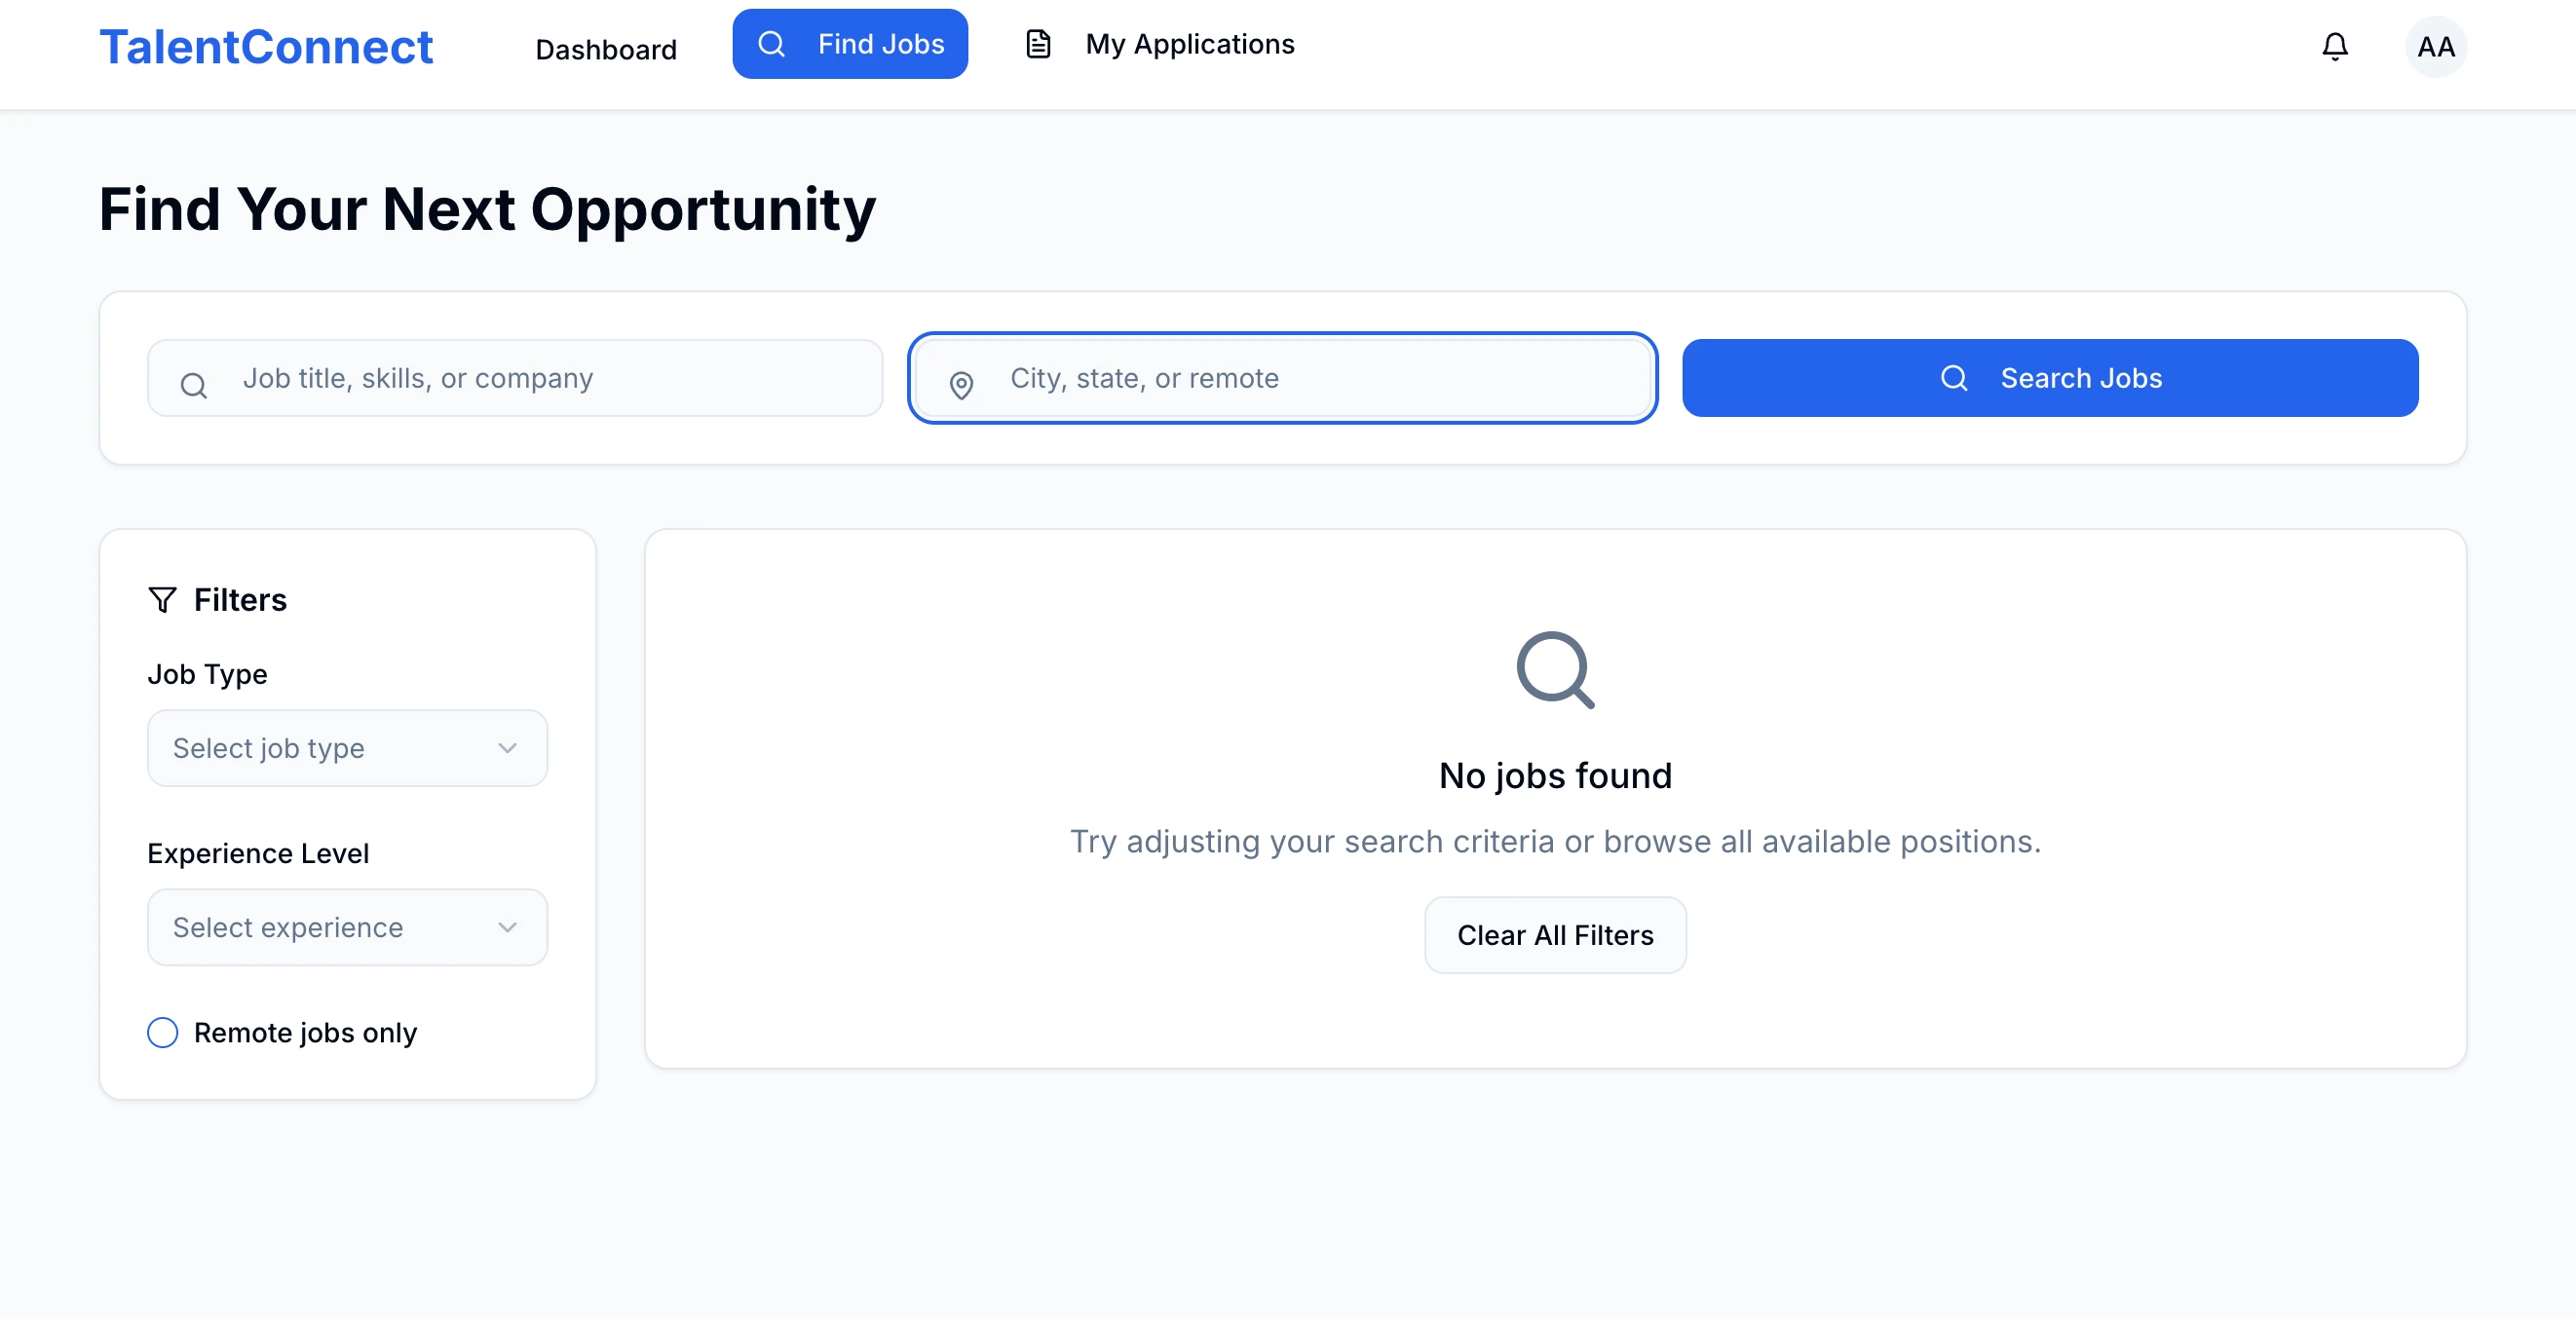Click the Clear All Filters button
The width and height of the screenshot is (2576, 1319).
pyautogui.click(x=1555, y=935)
